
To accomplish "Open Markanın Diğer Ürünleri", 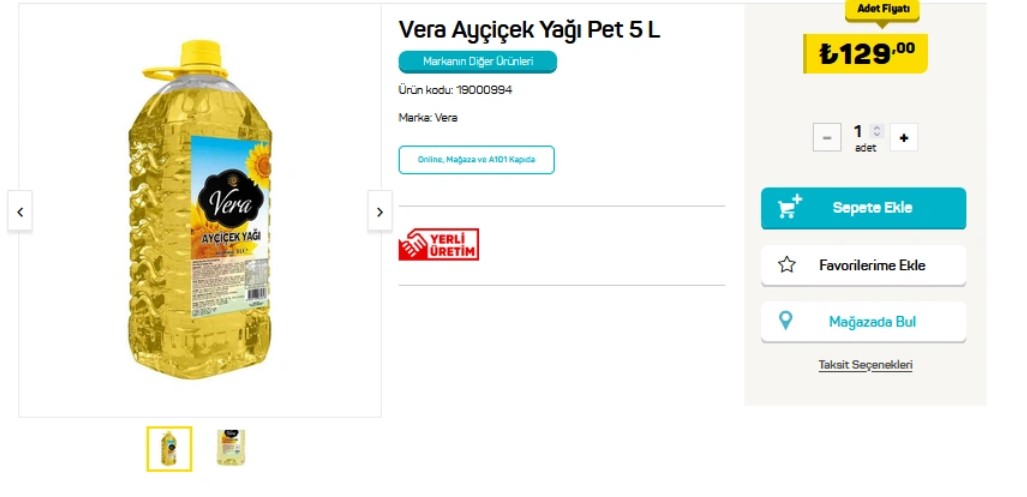I will tap(477, 62).
